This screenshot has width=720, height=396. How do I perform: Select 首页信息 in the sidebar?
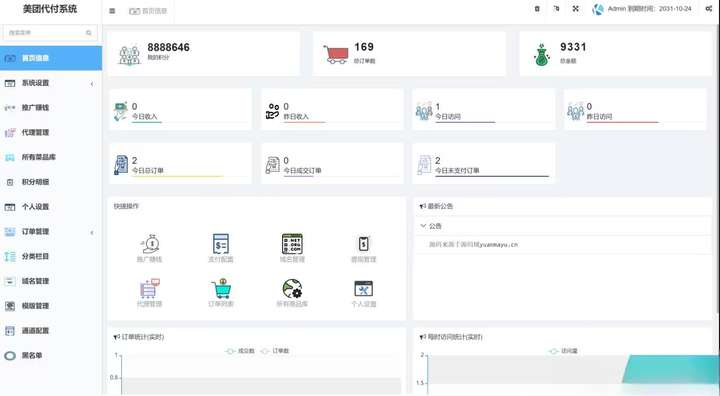coord(51,58)
